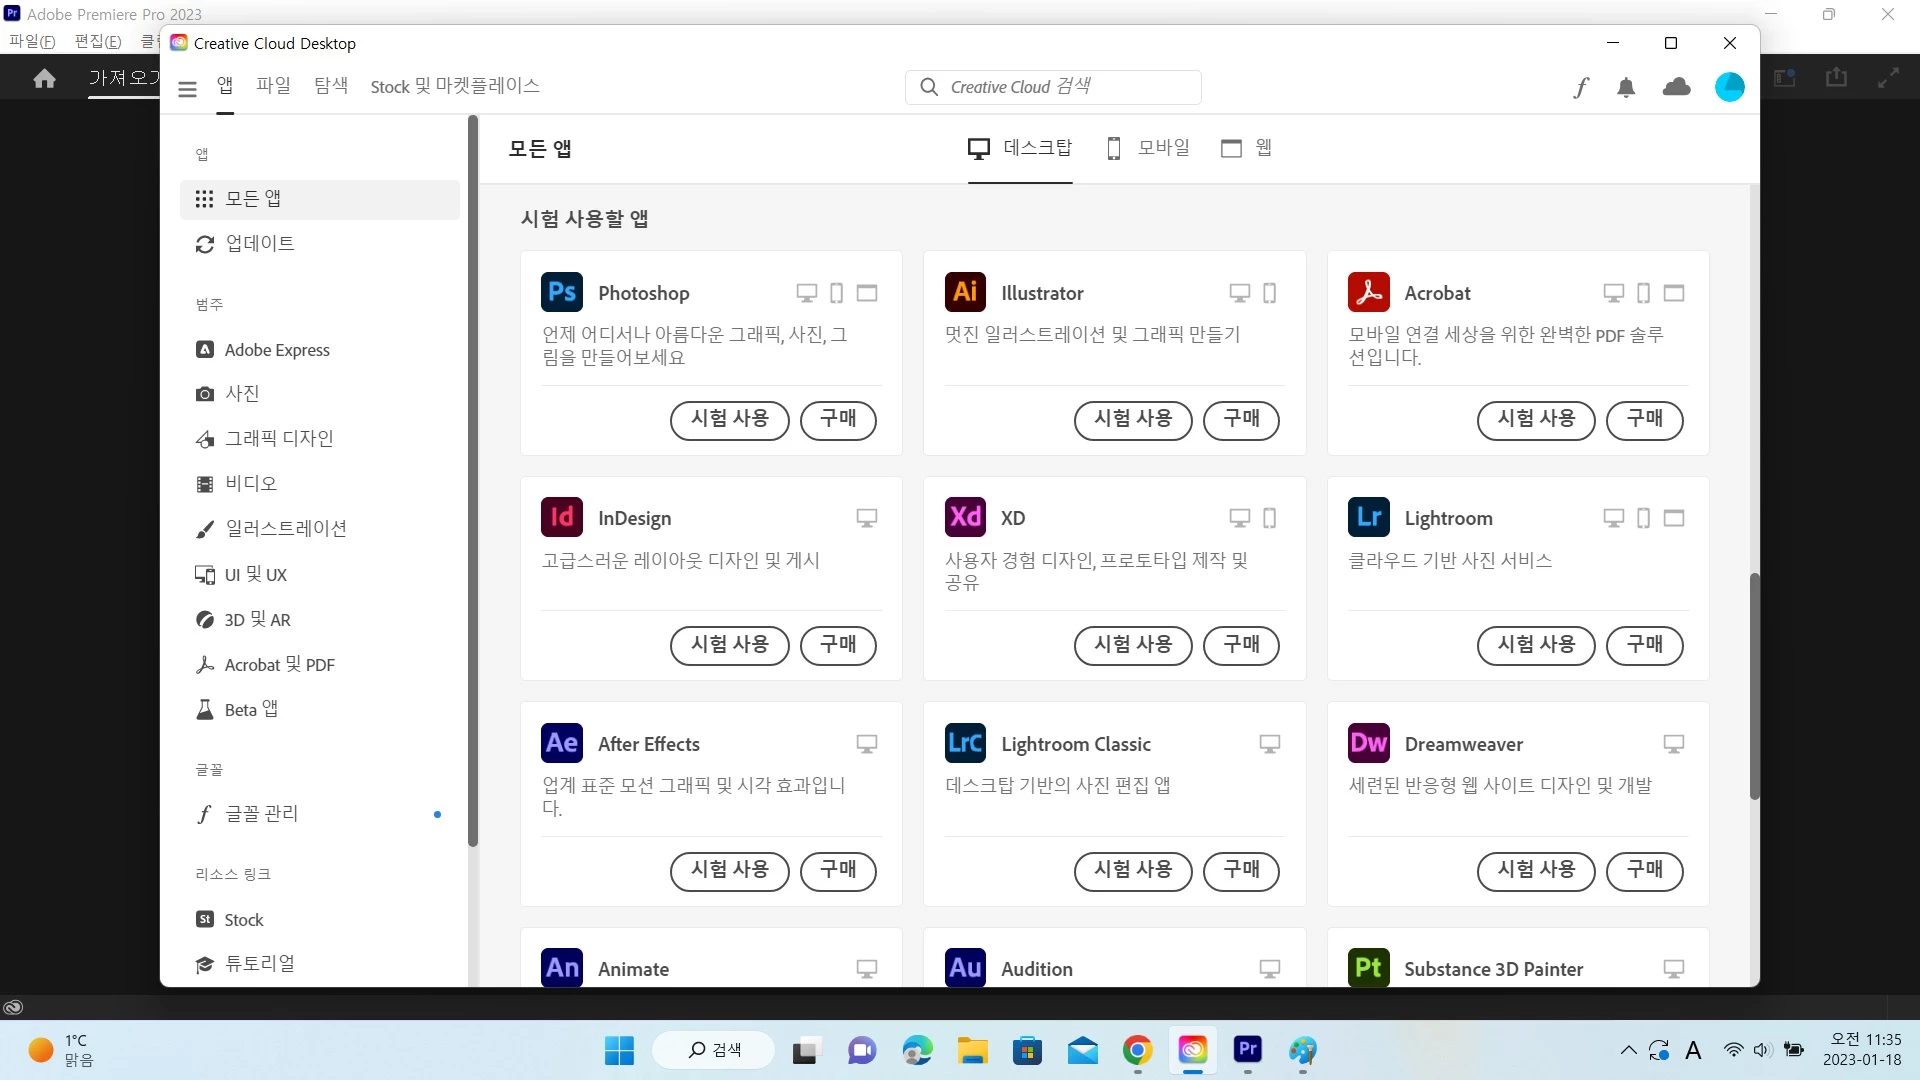This screenshot has width=1920, height=1080.
Task: Click the cloud sync status icon
Action: (1676, 88)
